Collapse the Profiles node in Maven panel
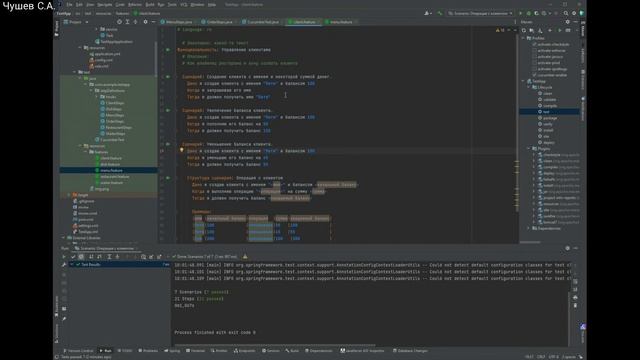This screenshot has height=360, width=640. 523,38
